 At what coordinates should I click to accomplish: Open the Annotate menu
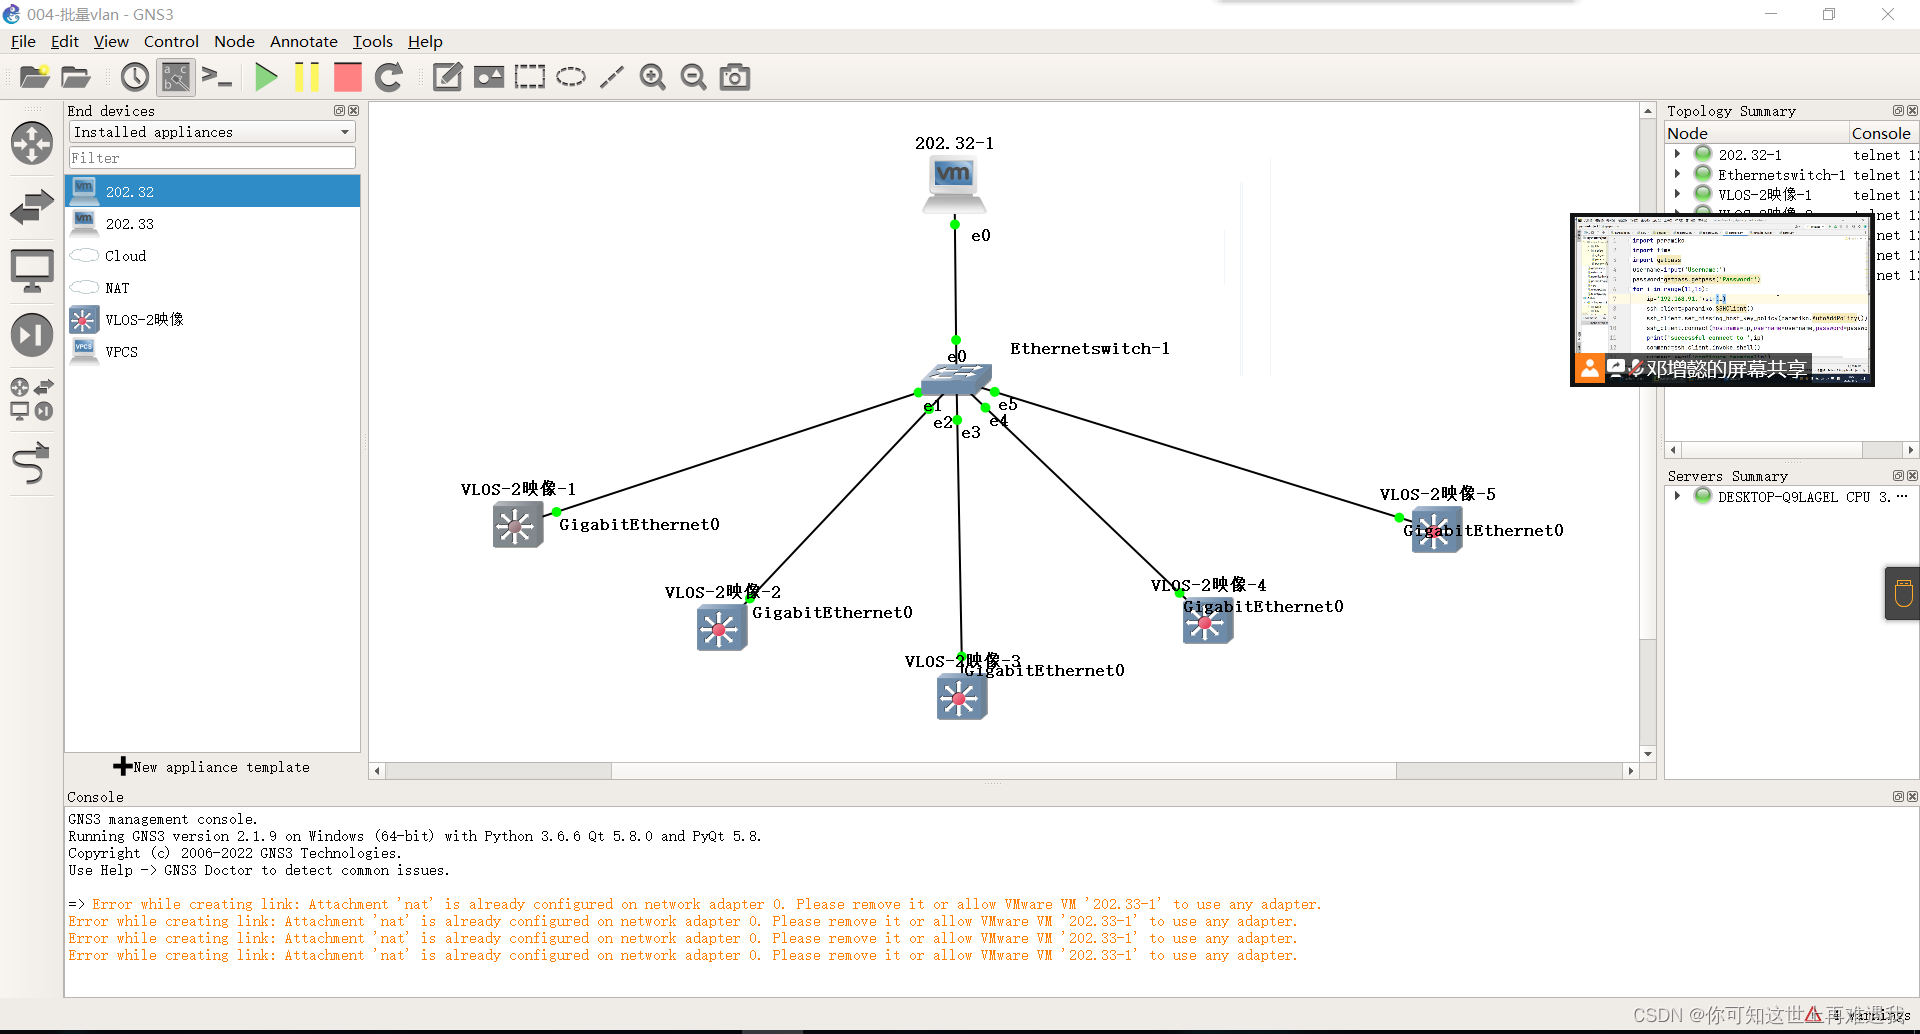[x=303, y=41]
